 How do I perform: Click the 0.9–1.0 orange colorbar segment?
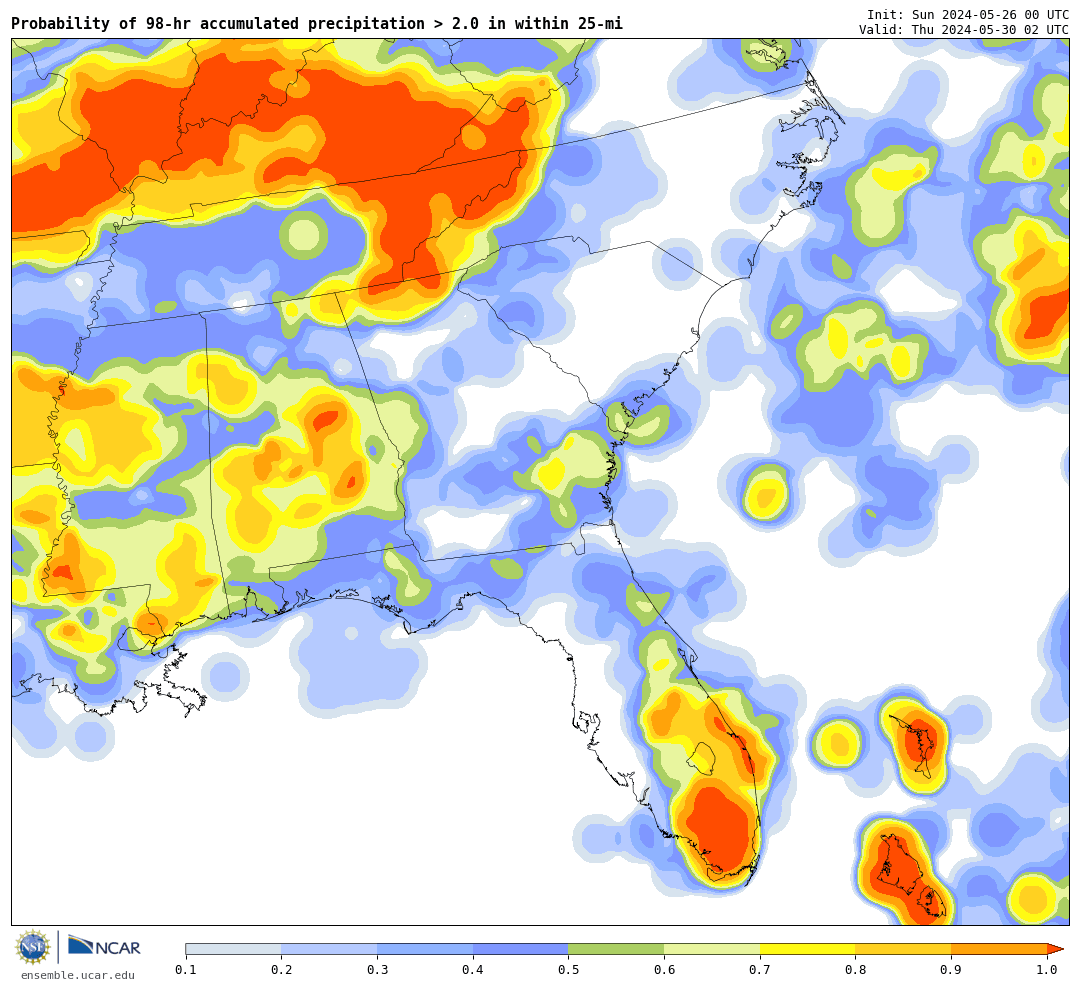point(999,949)
